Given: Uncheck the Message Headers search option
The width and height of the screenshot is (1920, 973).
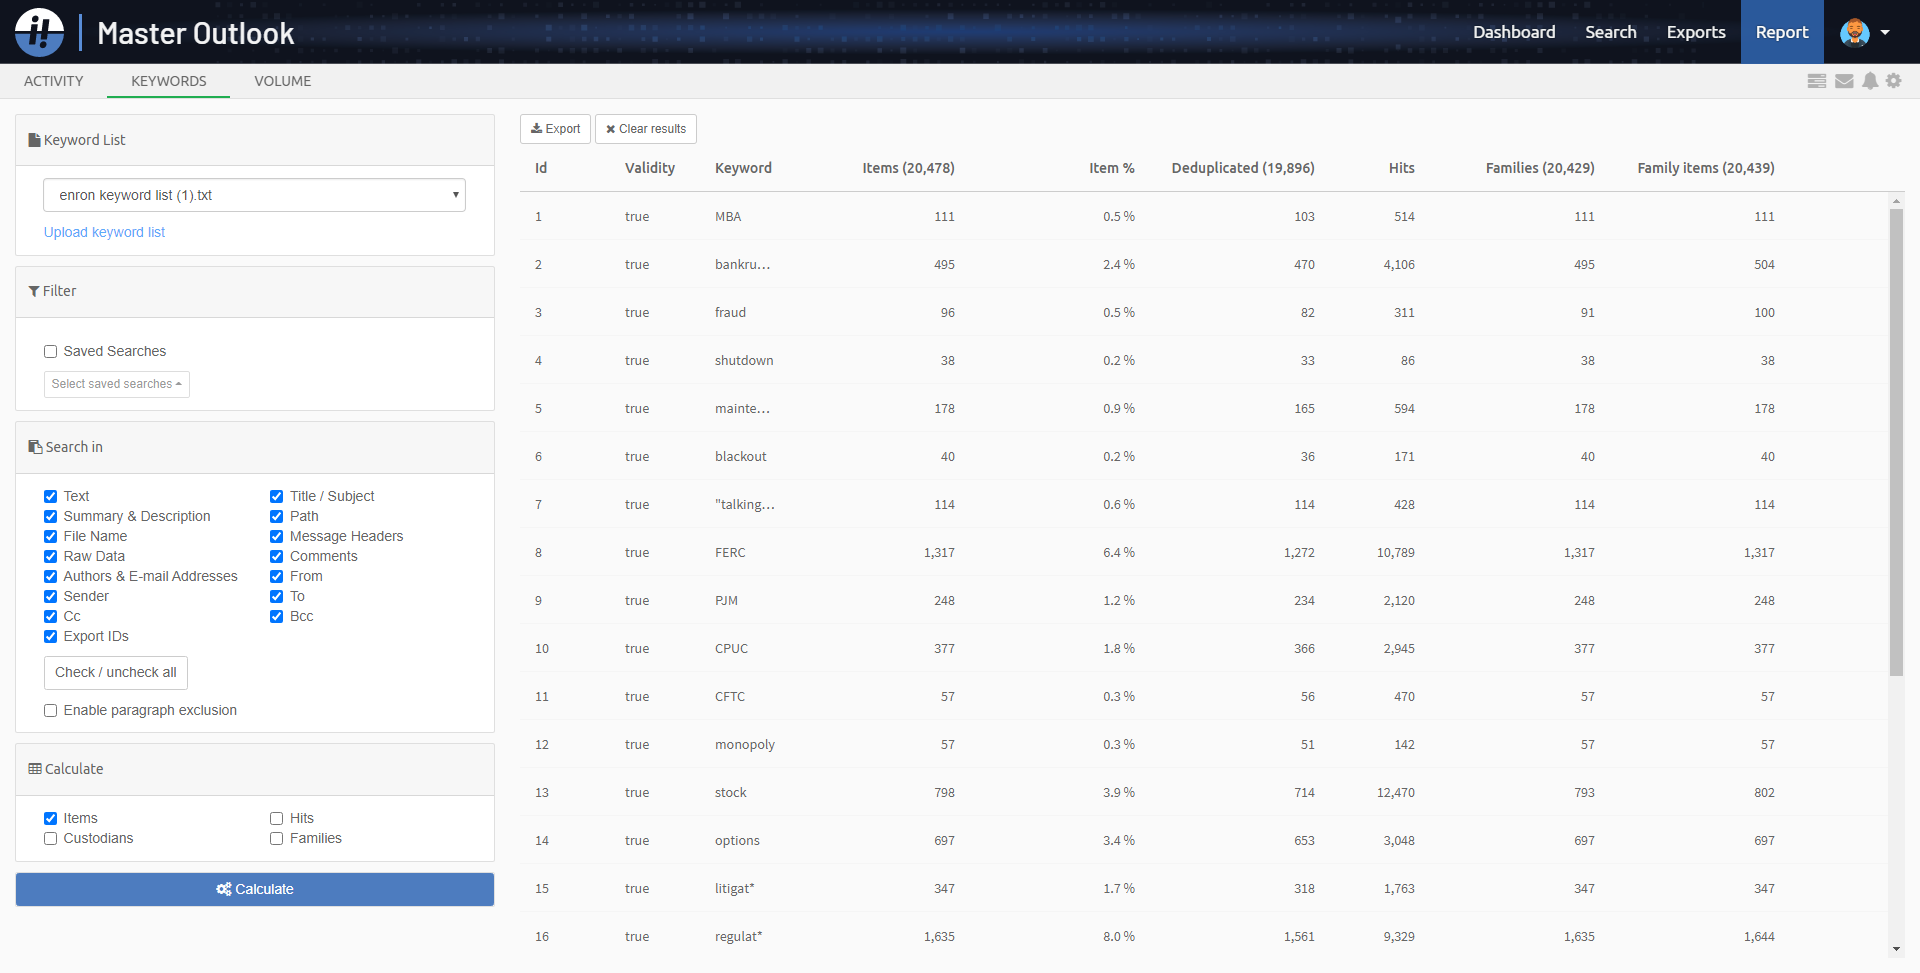Looking at the screenshot, I should [277, 536].
